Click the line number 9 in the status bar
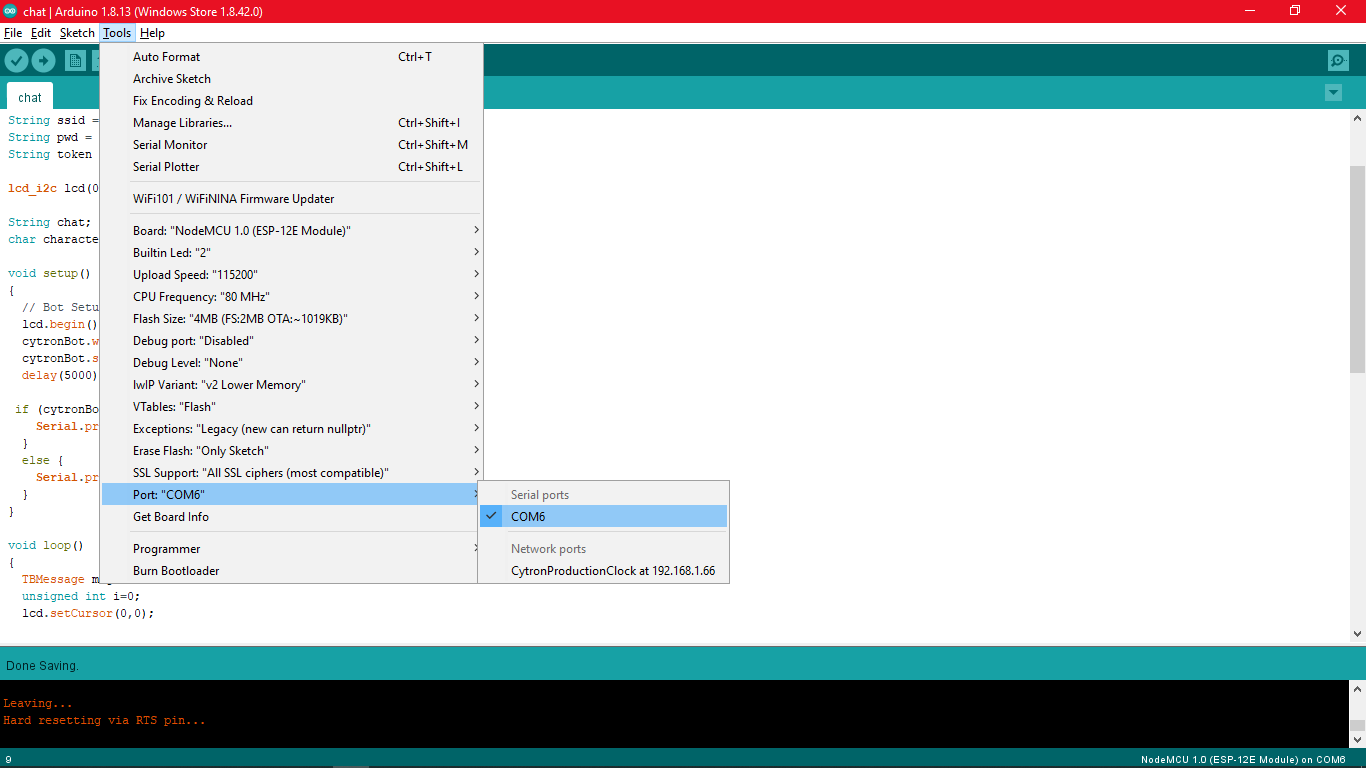 point(8,760)
